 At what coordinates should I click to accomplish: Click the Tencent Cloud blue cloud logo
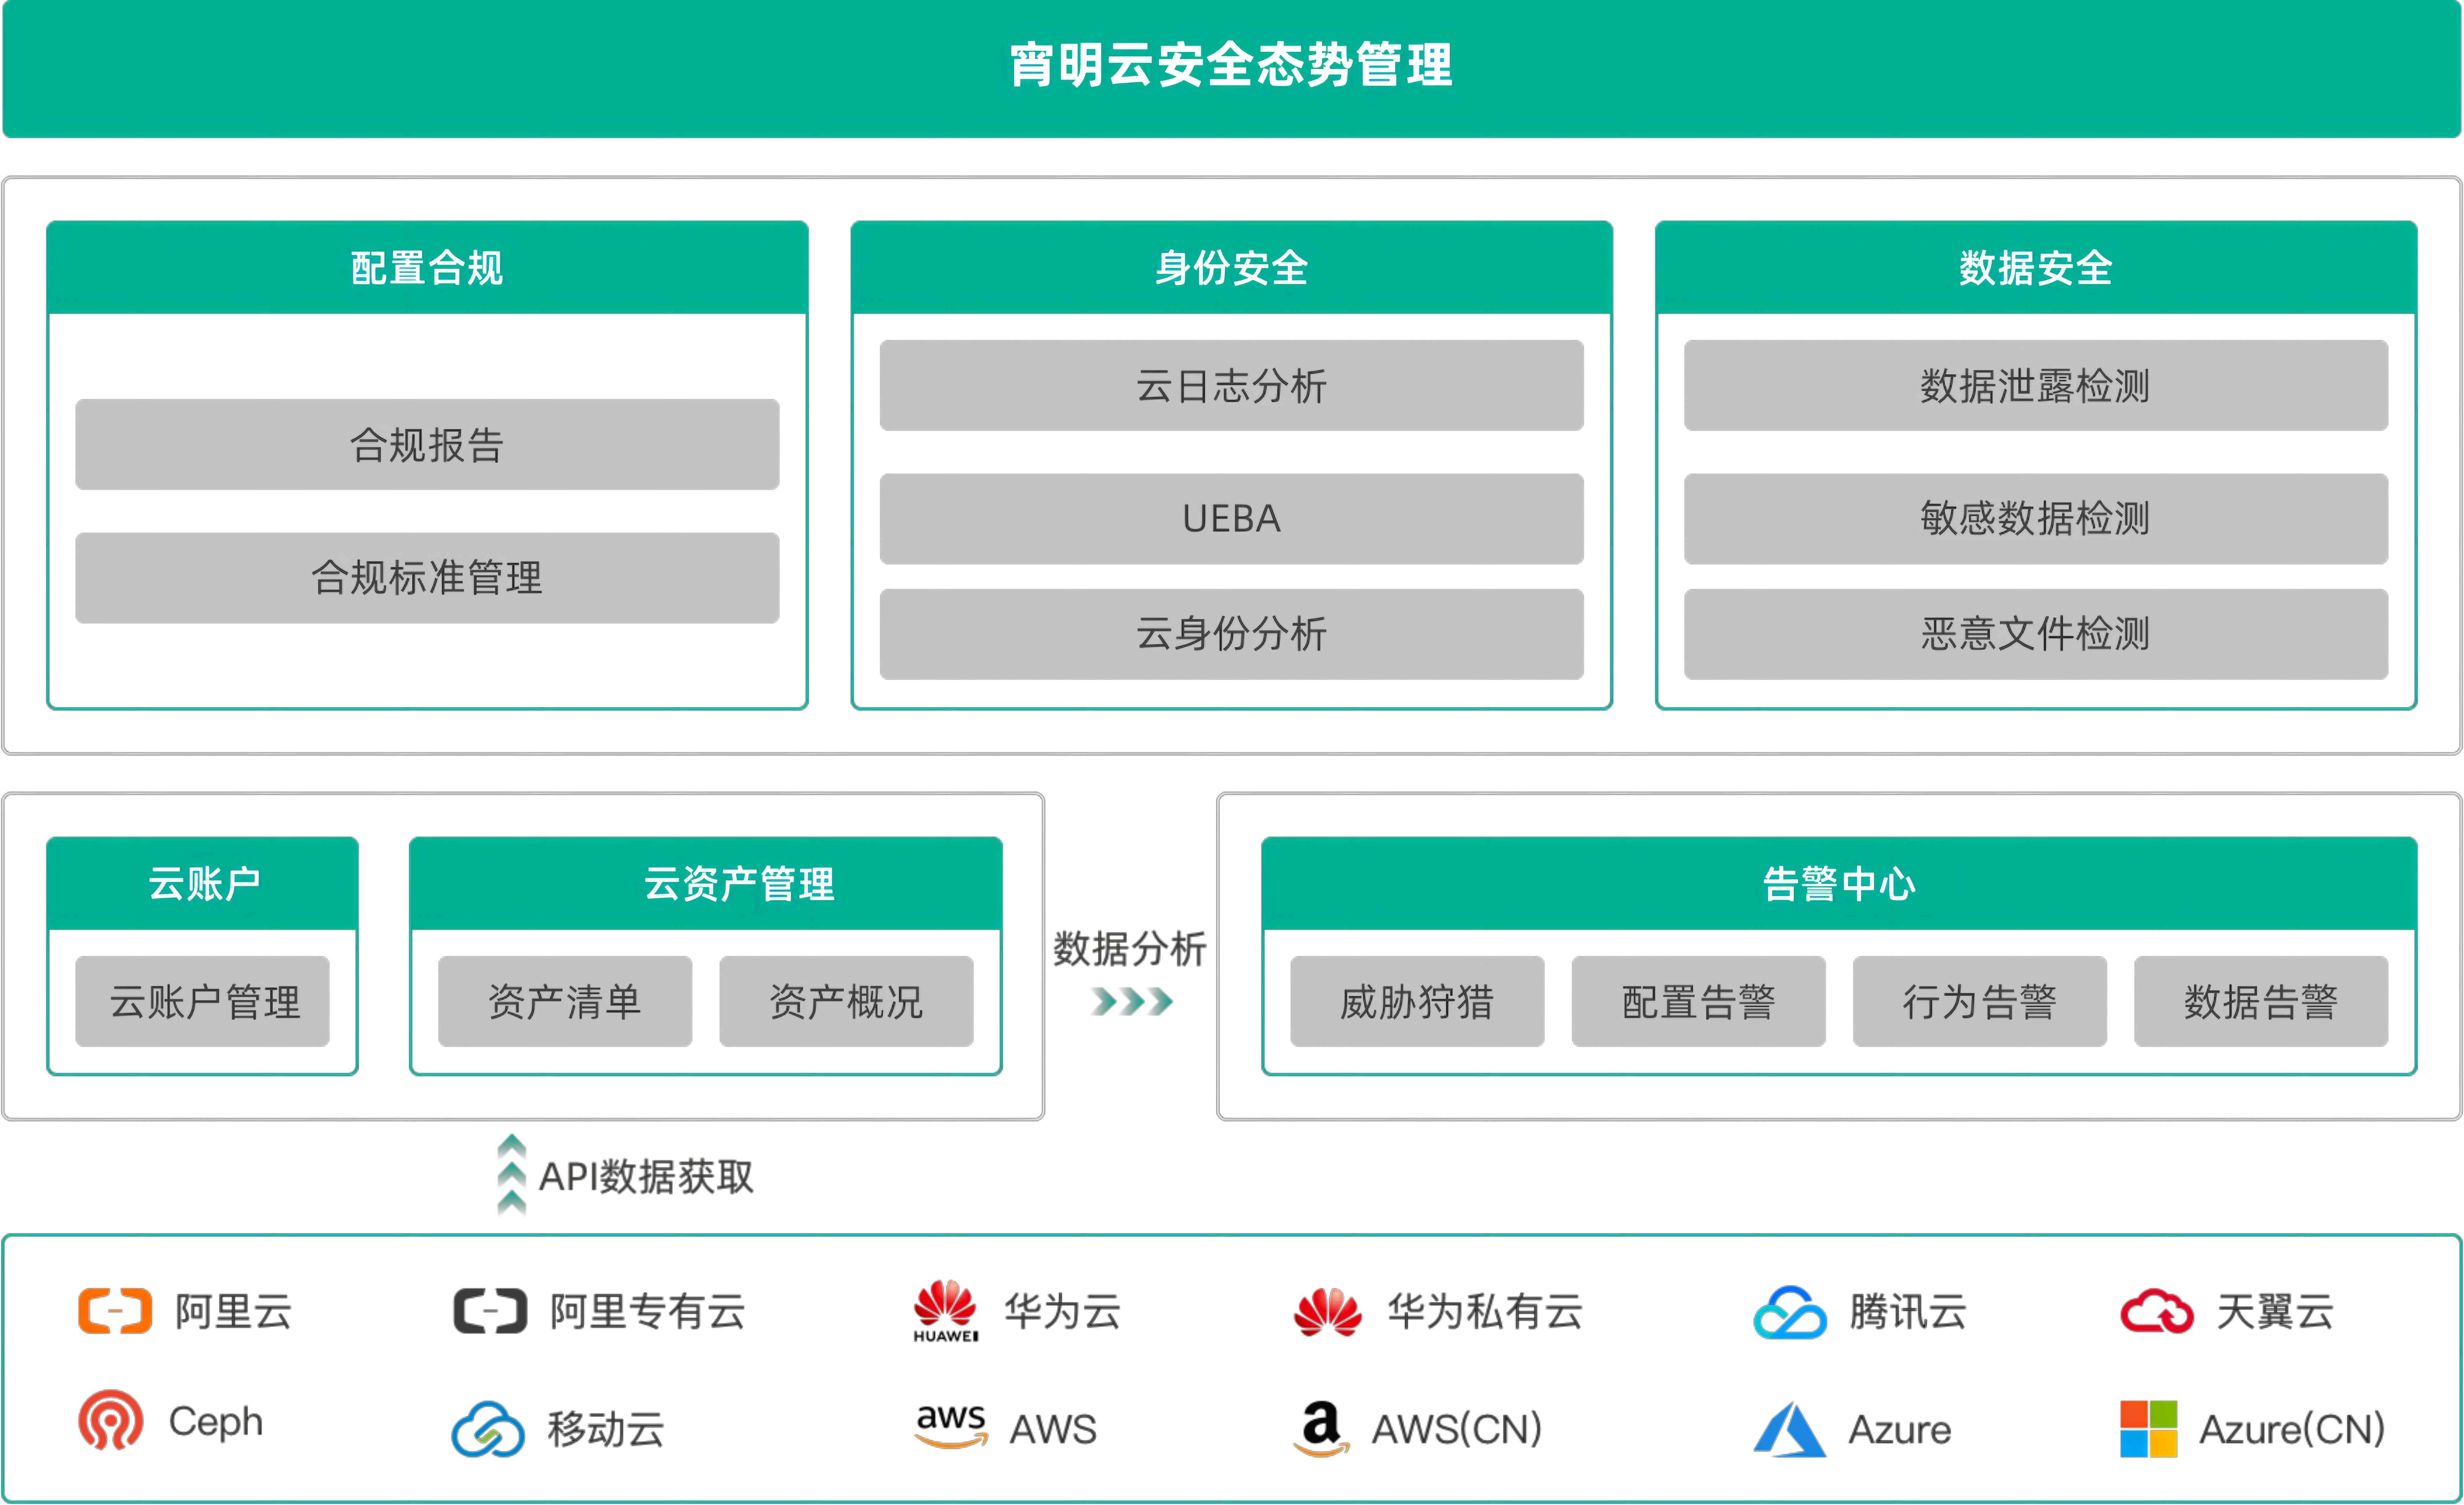click(1790, 1312)
